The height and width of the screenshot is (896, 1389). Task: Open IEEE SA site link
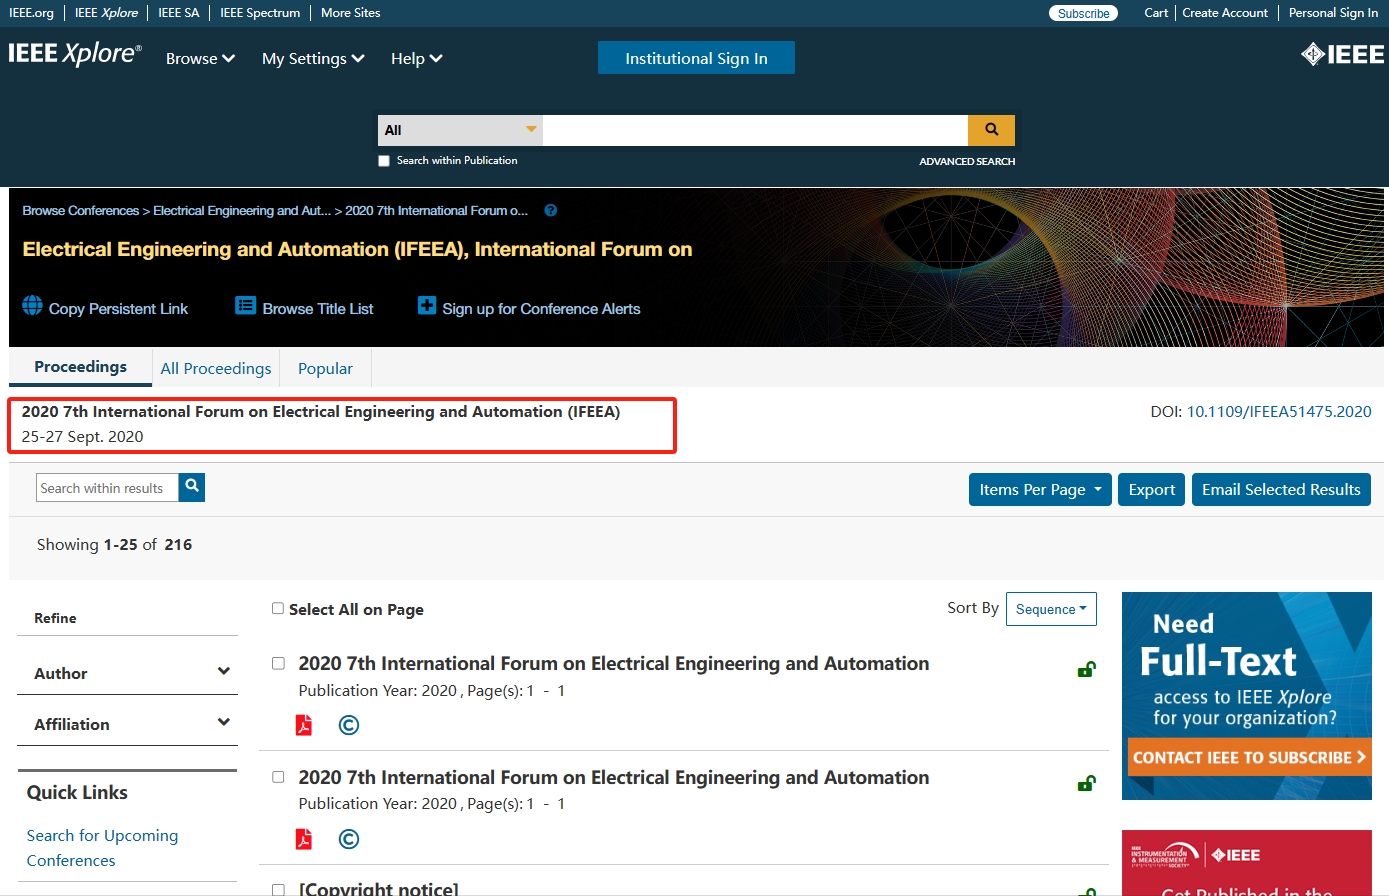pos(179,13)
